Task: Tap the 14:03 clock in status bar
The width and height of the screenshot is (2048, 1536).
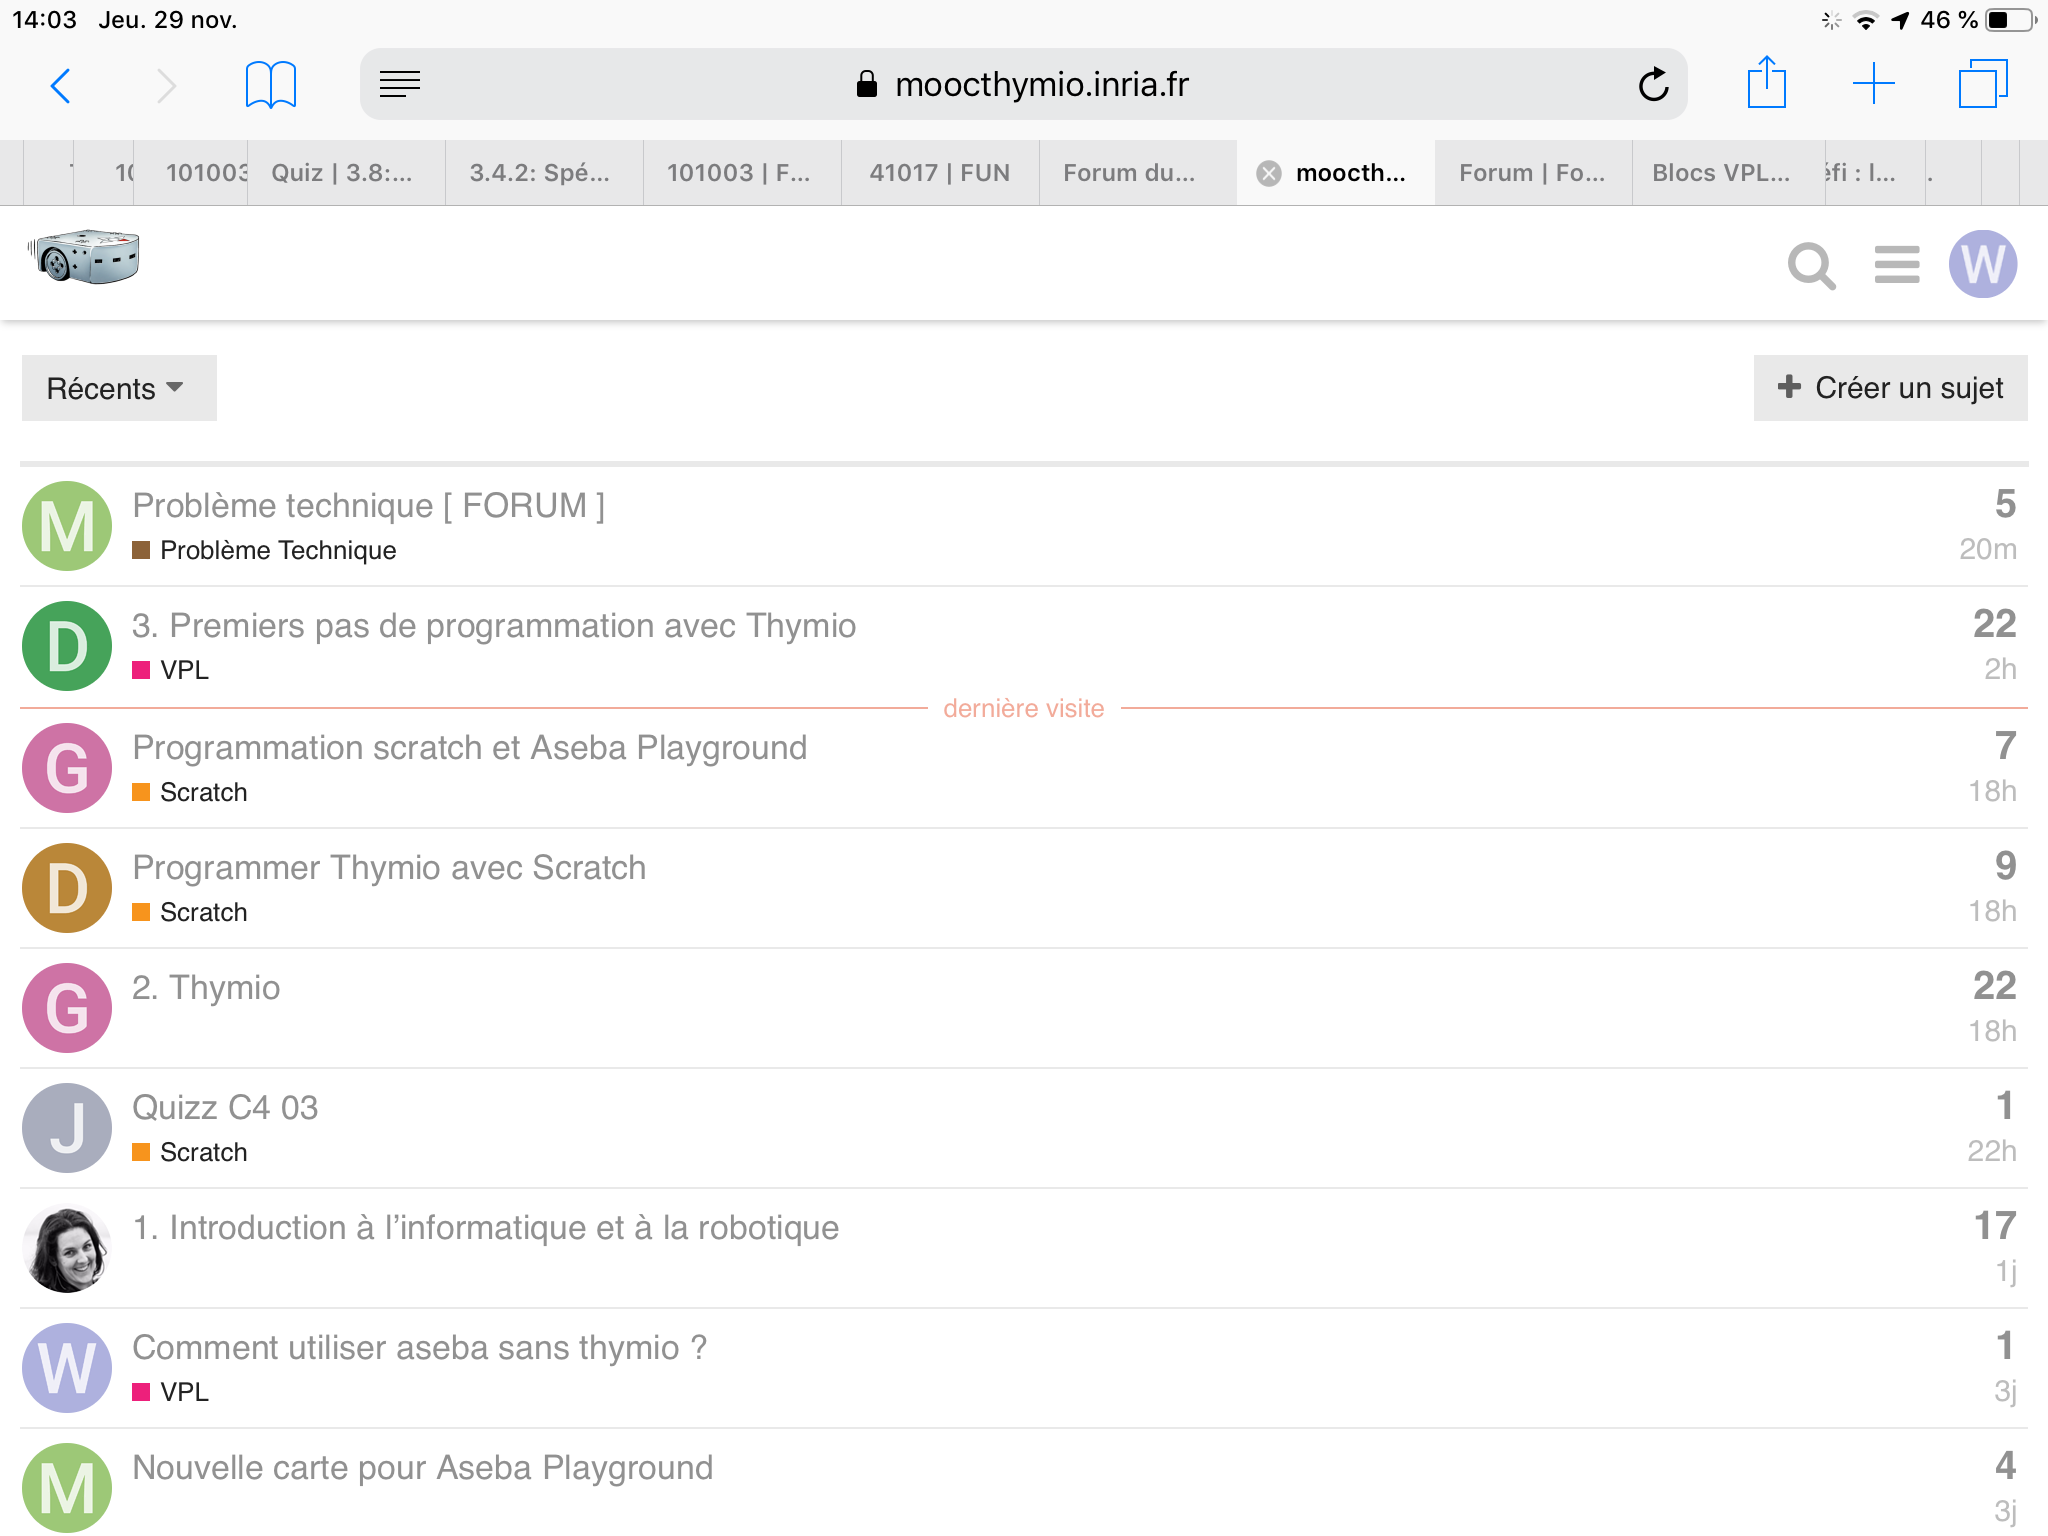Action: click(44, 20)
